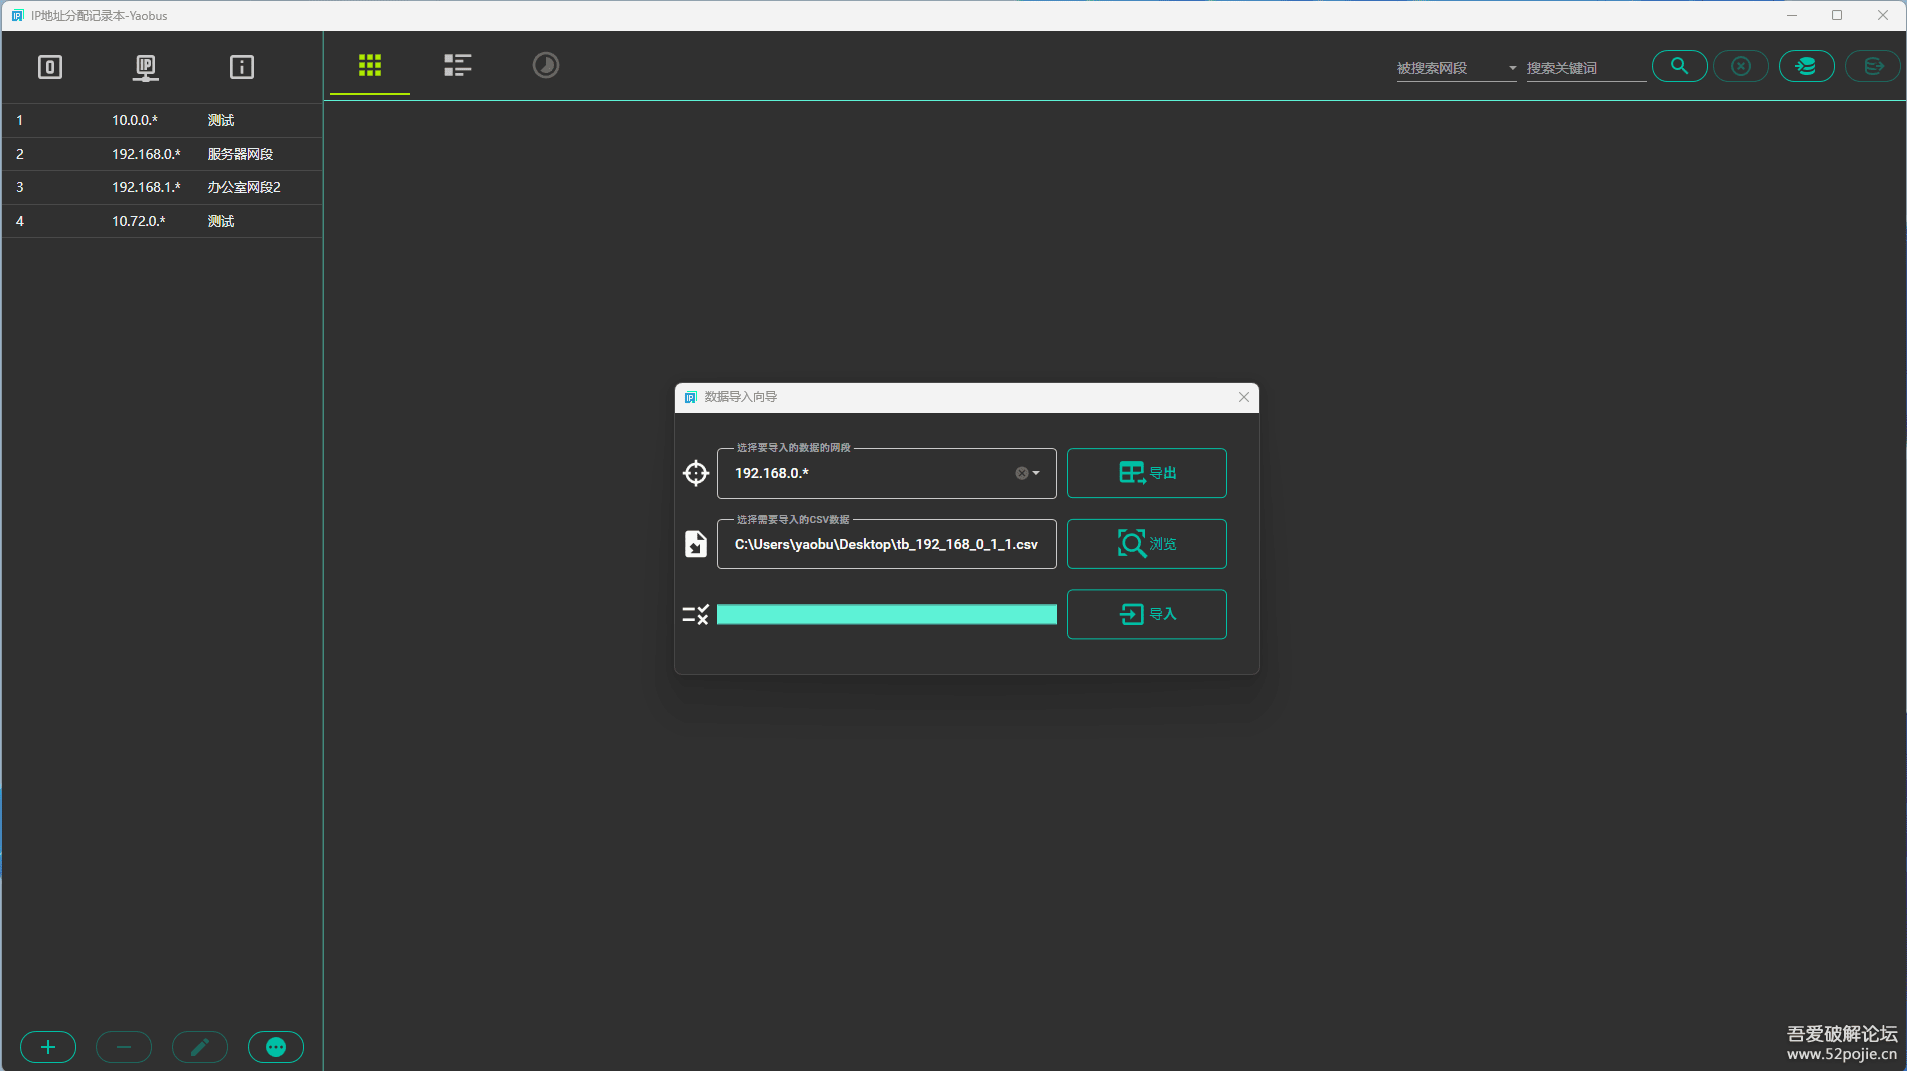Click the 办公室网段2 label
This screenshot has width=1907, height=1071.
point(244,187)
